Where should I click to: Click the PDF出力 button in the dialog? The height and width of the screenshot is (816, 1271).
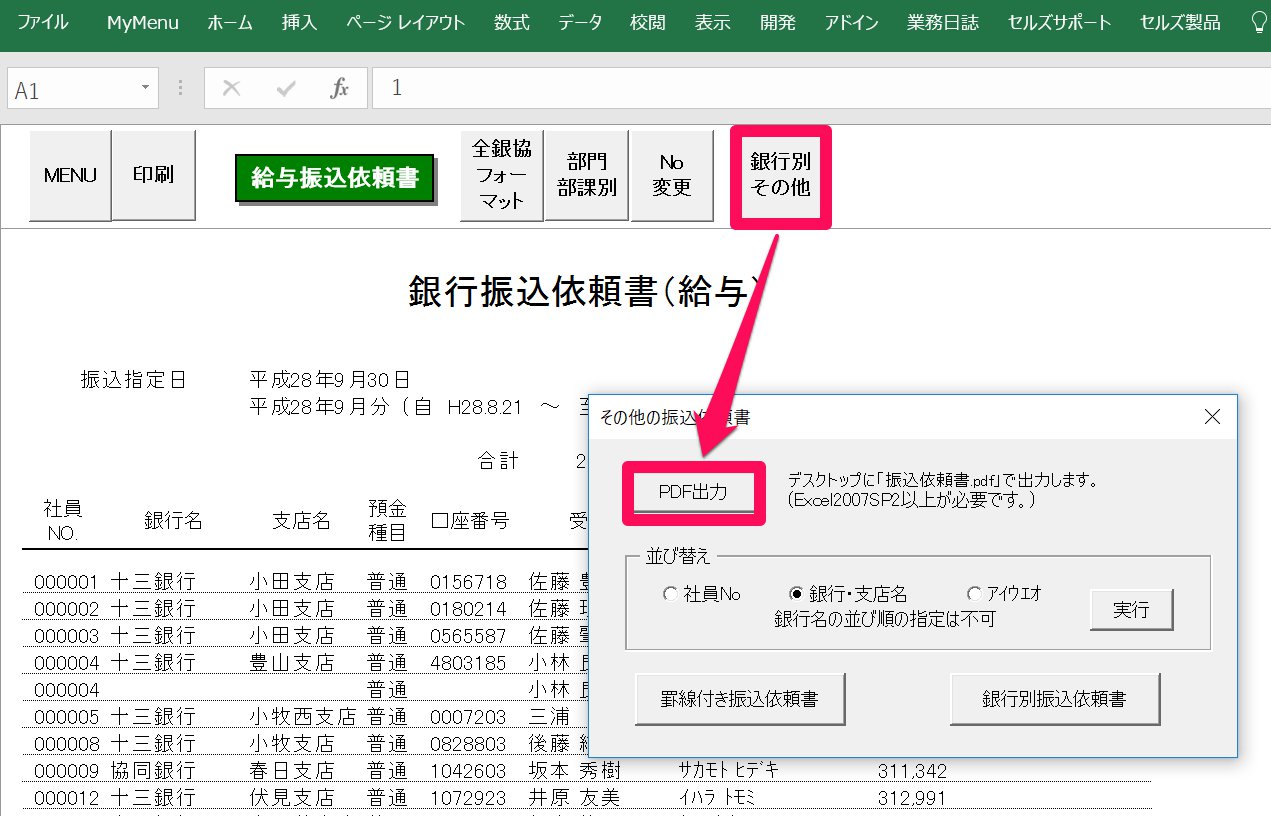coord(693,492)
